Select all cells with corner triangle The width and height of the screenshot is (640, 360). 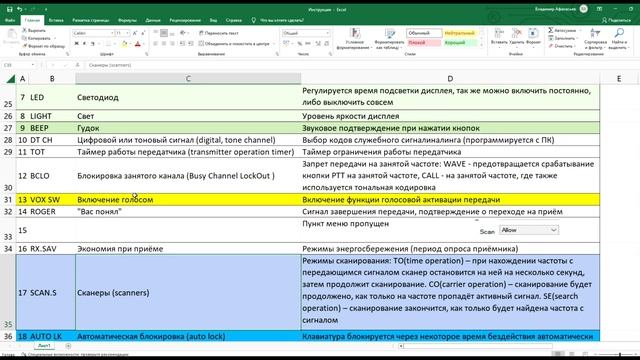(x=9, y=79)
